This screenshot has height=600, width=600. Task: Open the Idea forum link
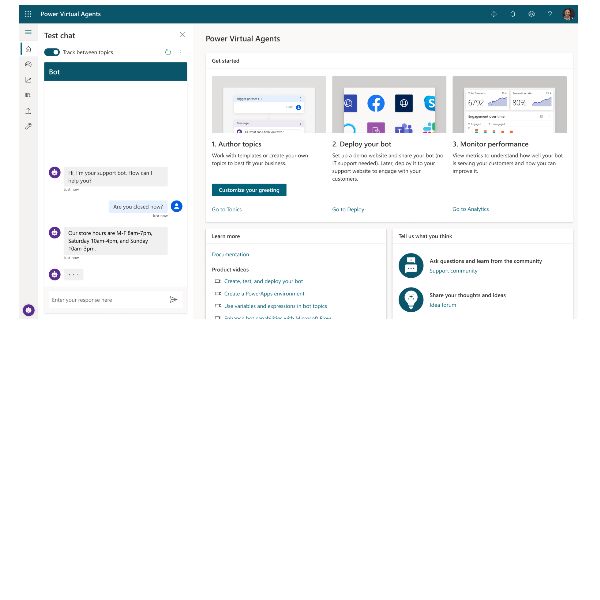pyautogui.click(x=443, y=305)
